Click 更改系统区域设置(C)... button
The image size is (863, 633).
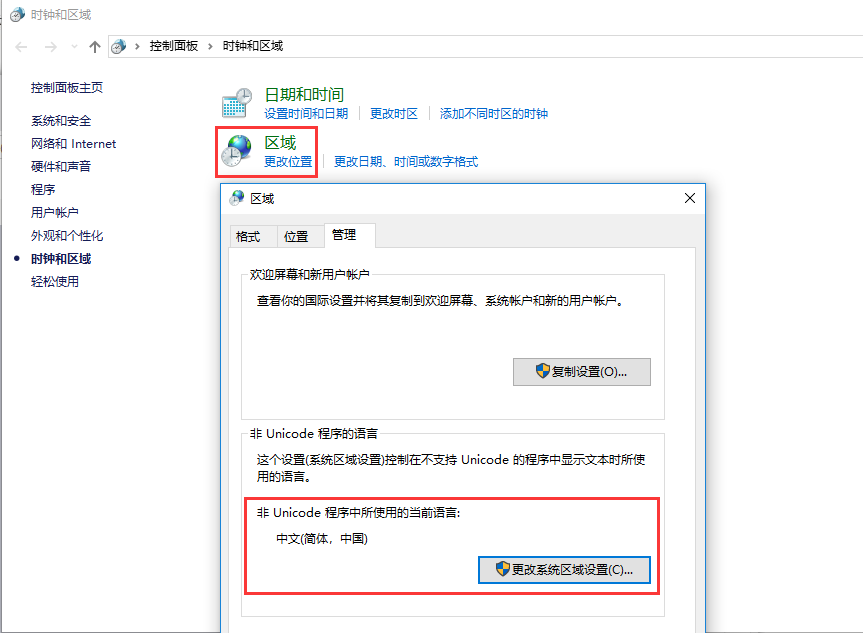[x=564, y=569]
